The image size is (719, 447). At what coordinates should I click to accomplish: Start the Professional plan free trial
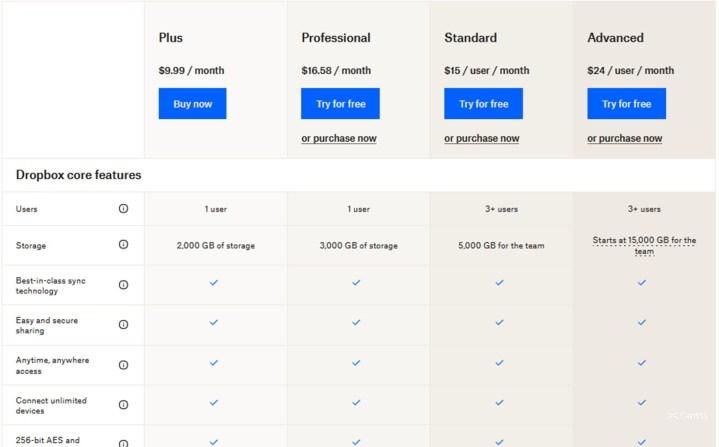coord(340,104)
